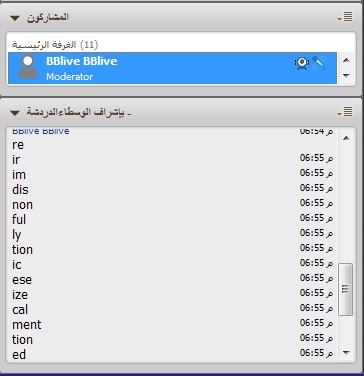The image size is (364, 376).
Task: Click the chat scroll down arrow
Action: [346, 352]
